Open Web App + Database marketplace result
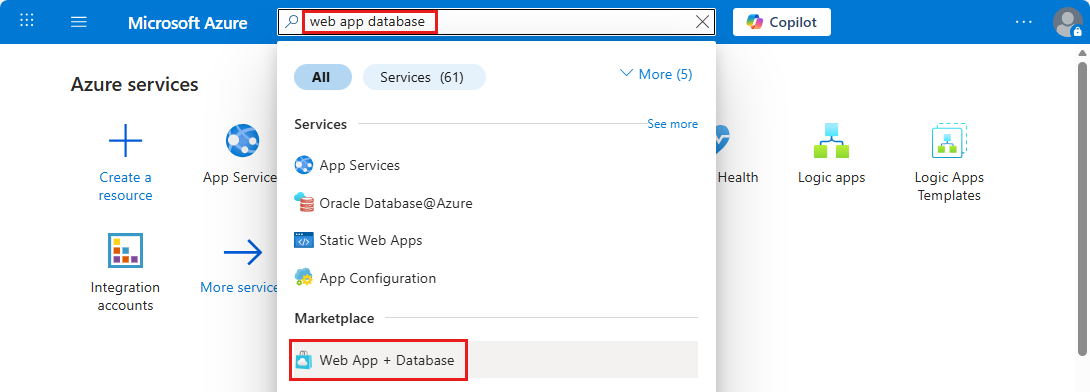Screen dimensions: 1090x392 click(496, 360)
